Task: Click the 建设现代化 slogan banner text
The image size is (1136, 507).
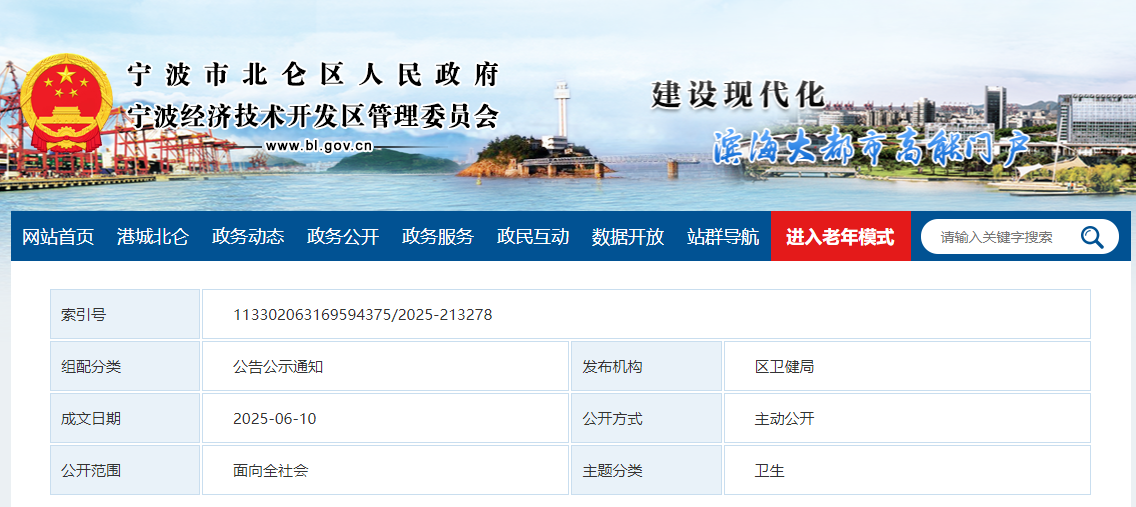Action: [x=738, y=94]
